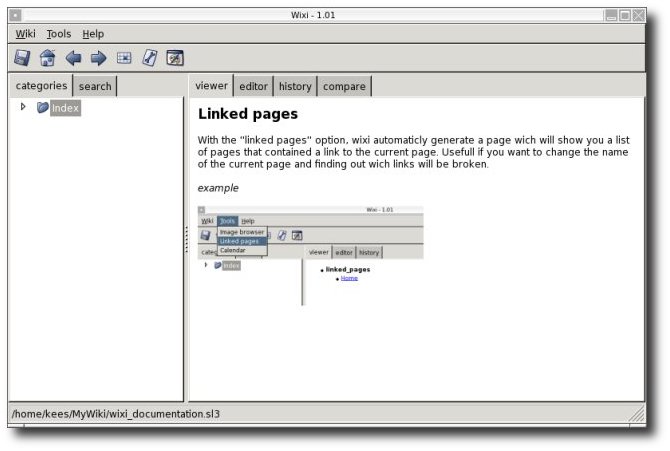The height and width of the screenshot is (451, 670).
Task: Click the italic word example
Action: (x=218, y=188)
